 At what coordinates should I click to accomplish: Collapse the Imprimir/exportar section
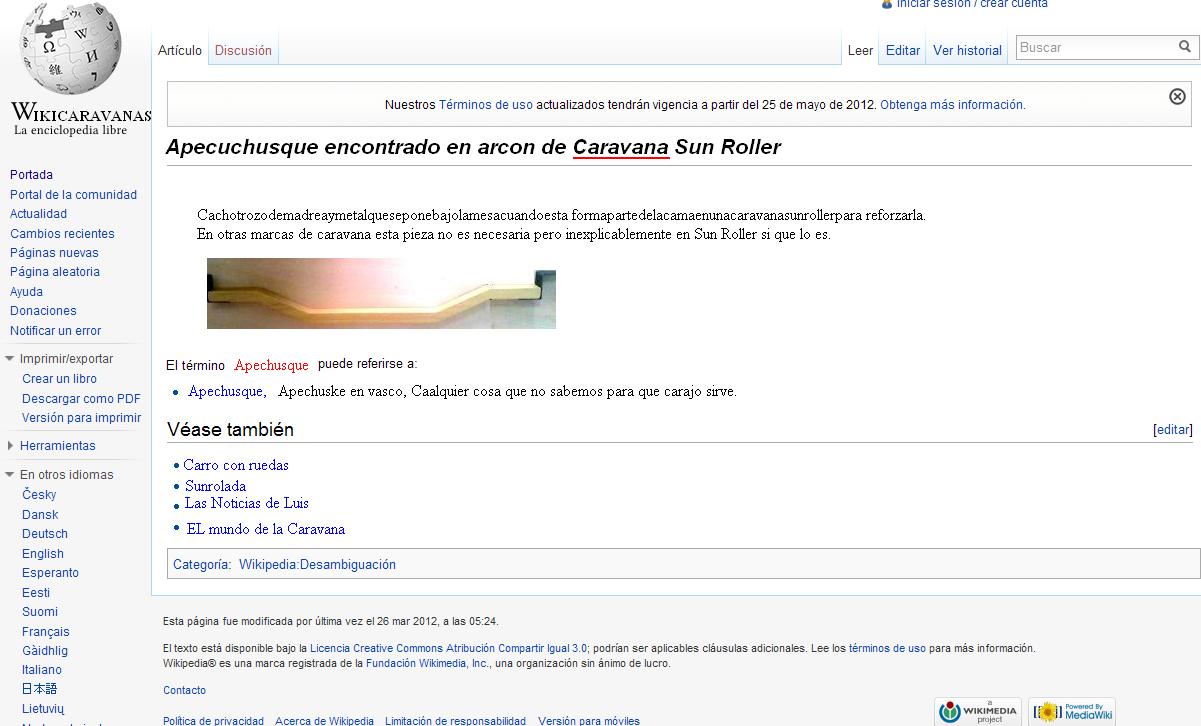point(10,359)
